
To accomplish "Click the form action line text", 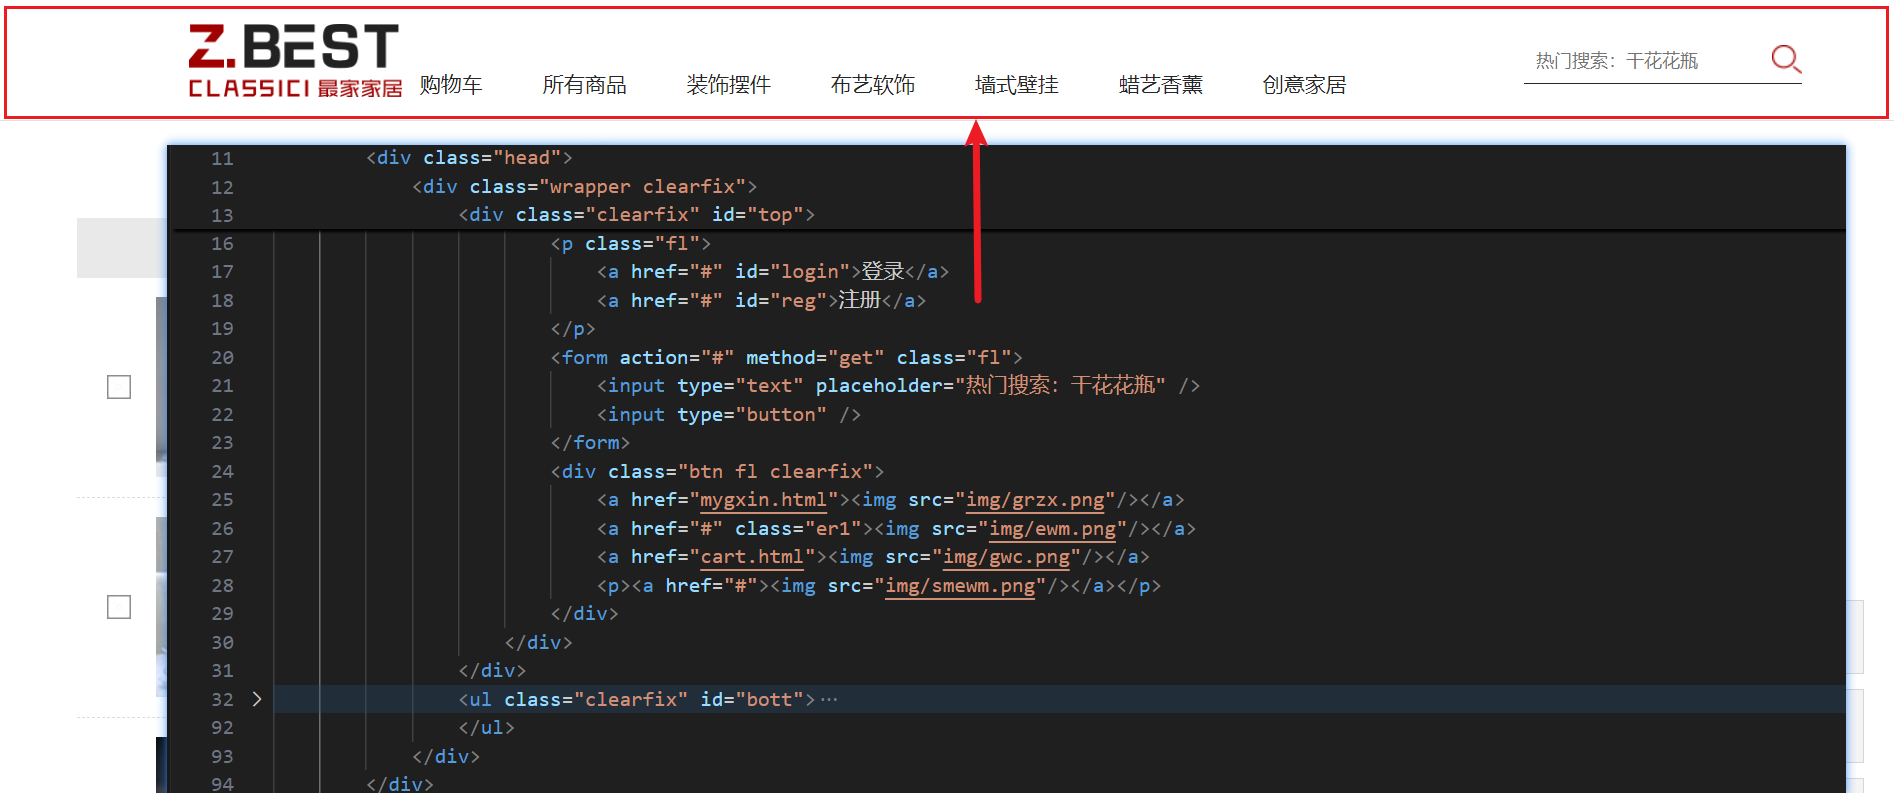I will [786, 357].
